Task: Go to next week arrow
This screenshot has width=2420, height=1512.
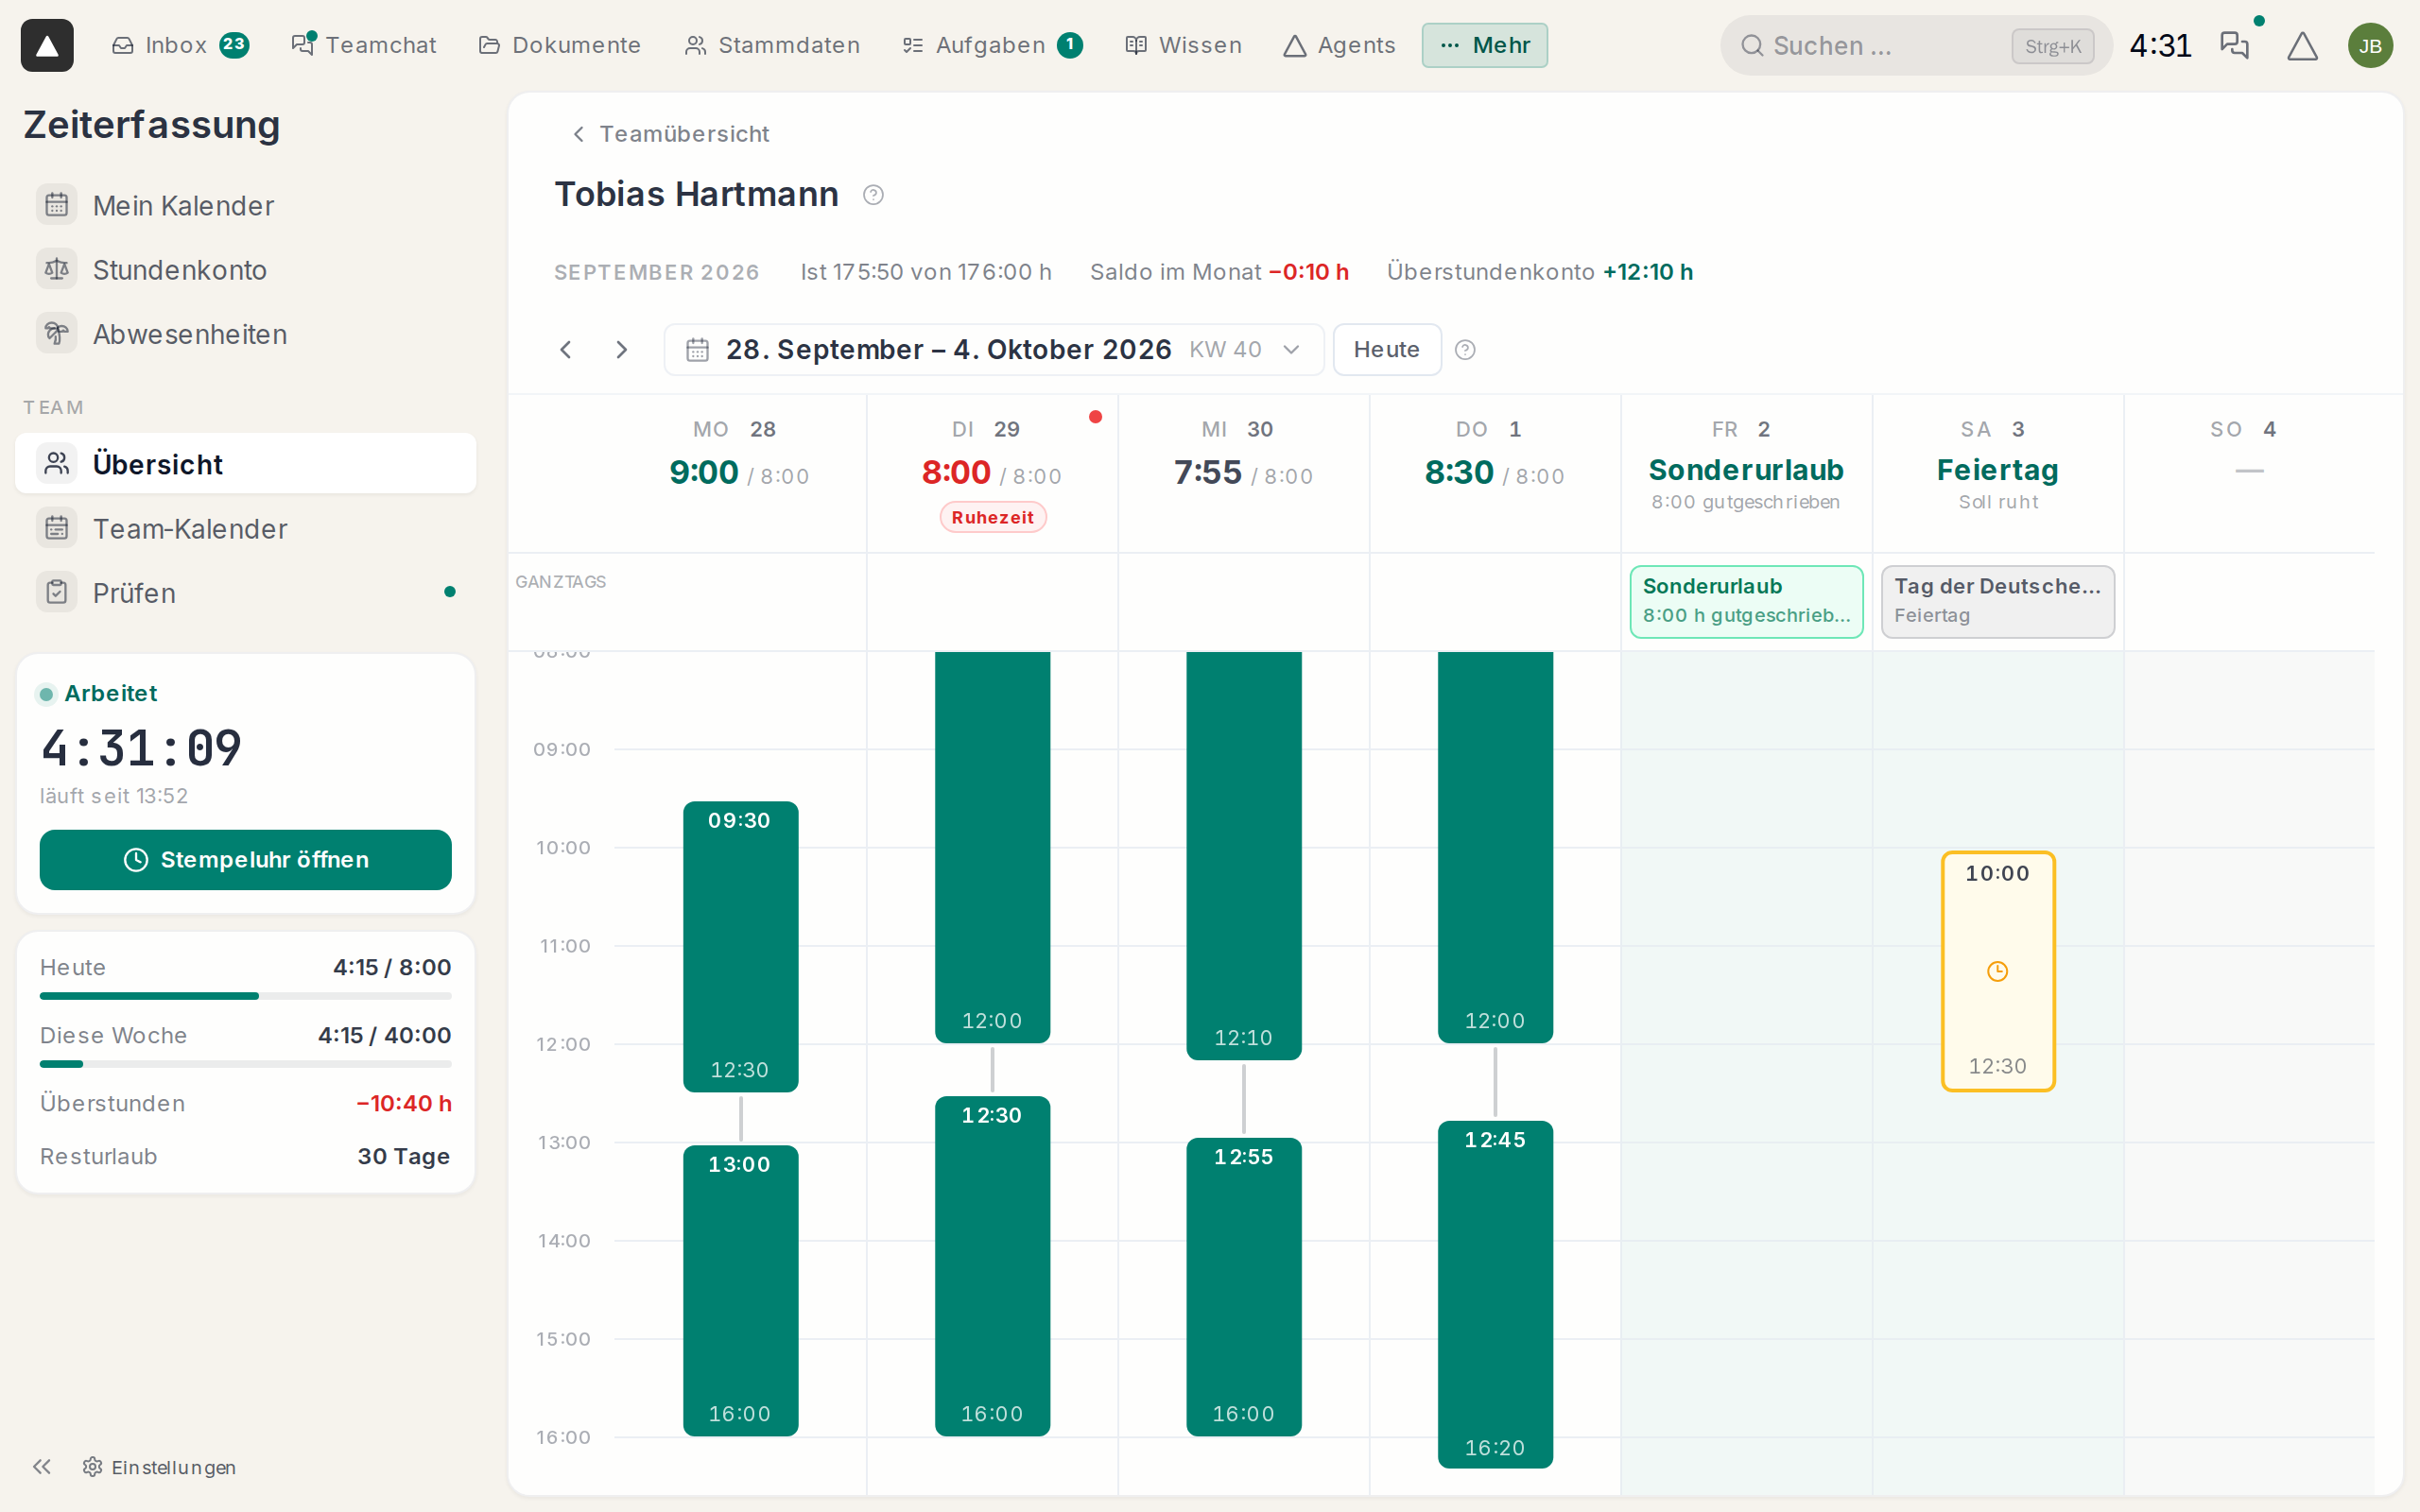Action: tap(621, 349)
